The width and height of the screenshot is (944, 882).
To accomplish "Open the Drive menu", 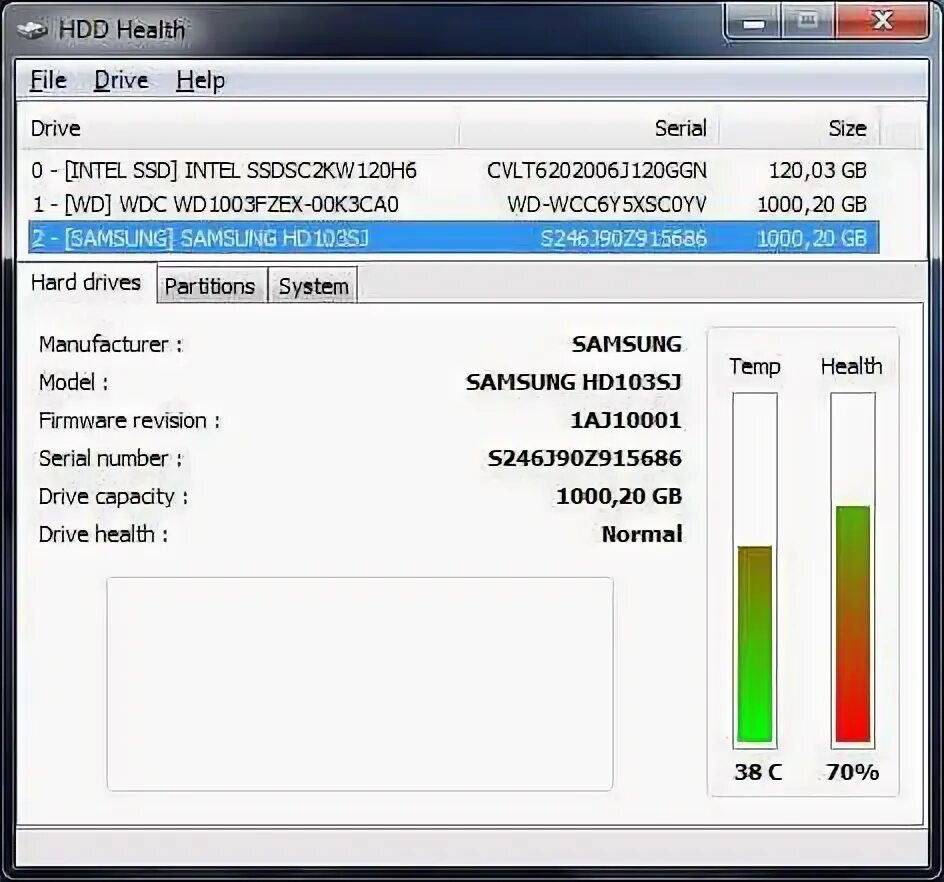I will pyautogui.click(x=121, y=80).
